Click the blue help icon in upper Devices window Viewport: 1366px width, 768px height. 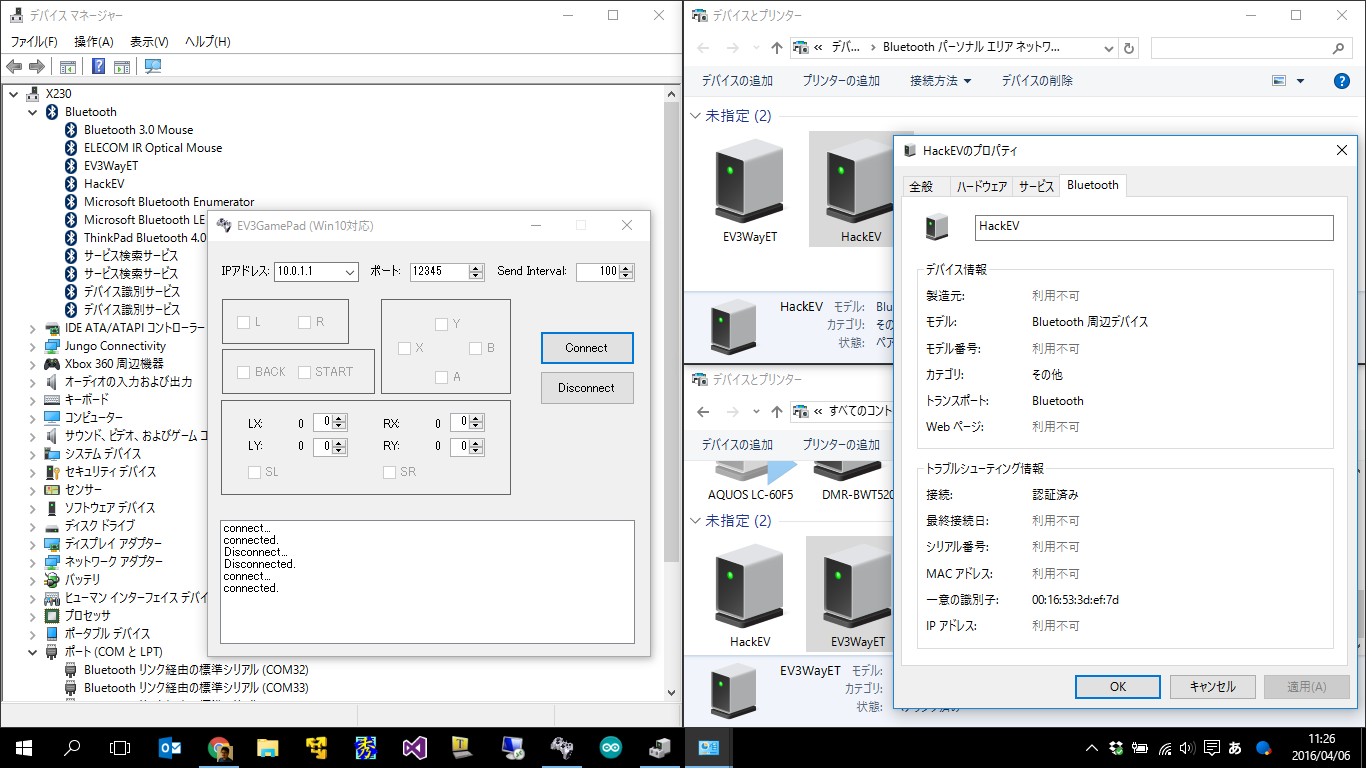[x=1342, y=81]
